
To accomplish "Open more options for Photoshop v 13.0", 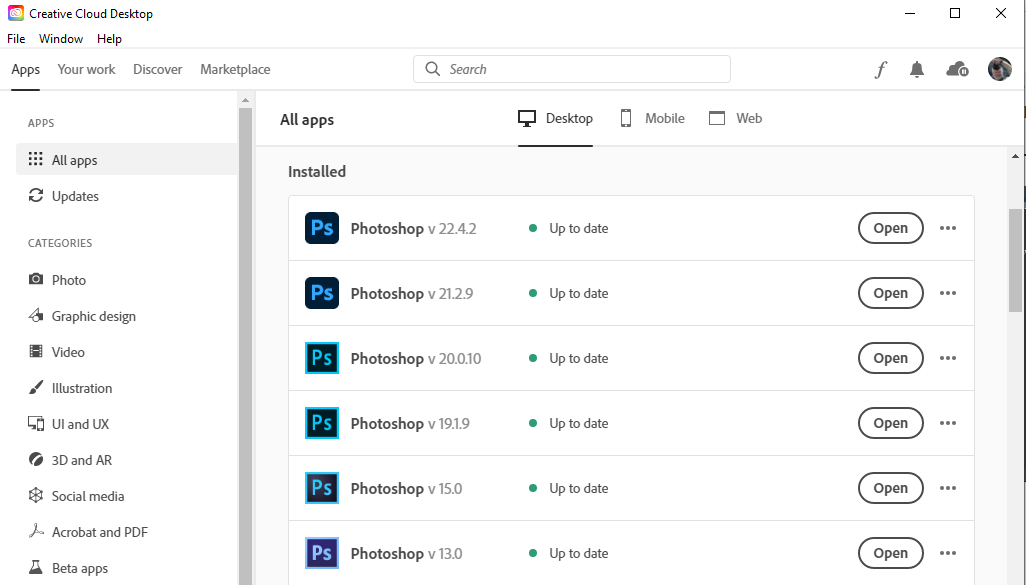I will click(x=947, y=553).
